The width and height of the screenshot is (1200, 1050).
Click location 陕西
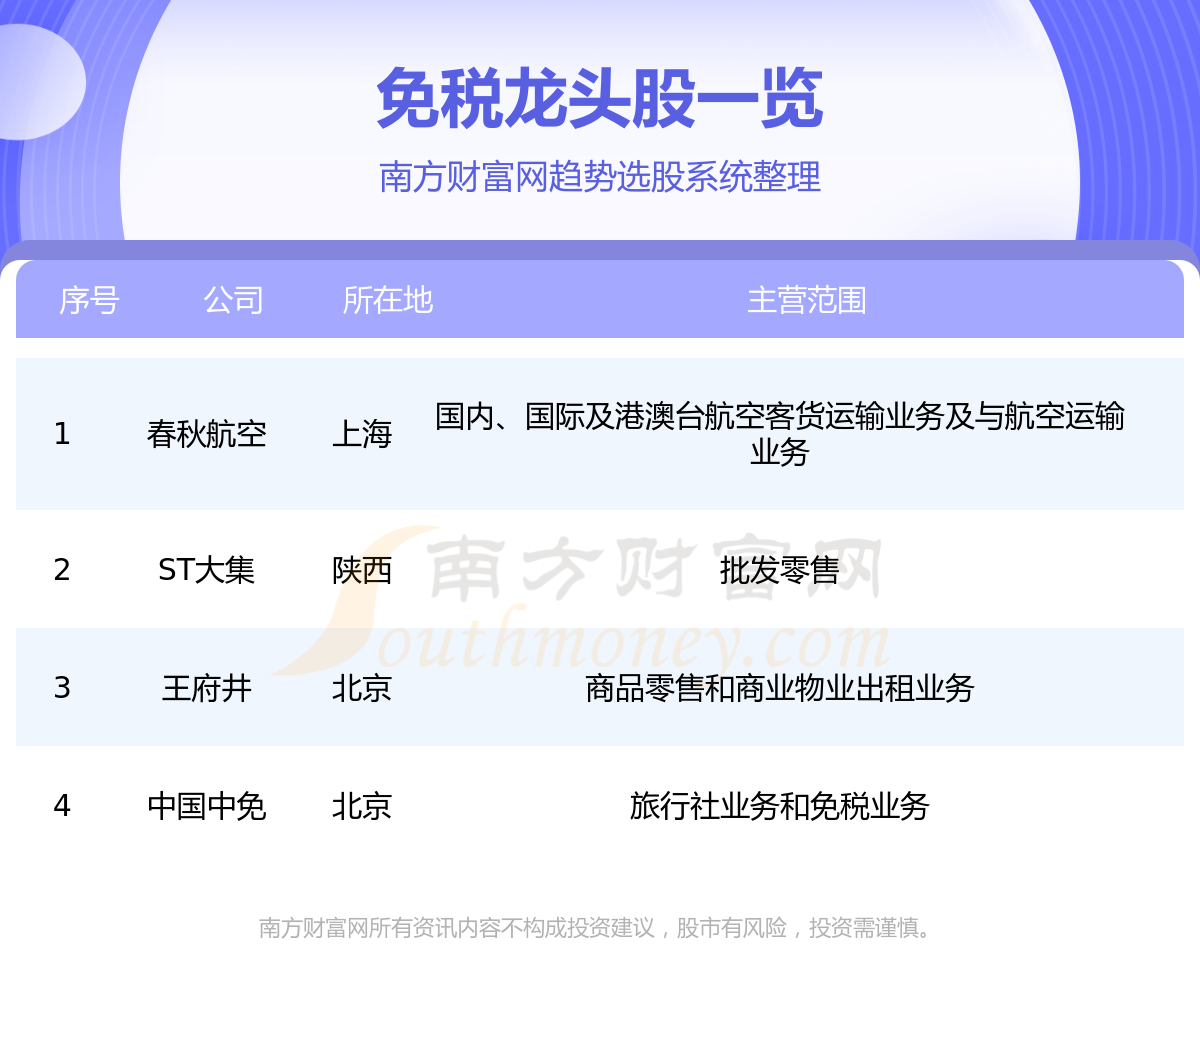click(x=362, y=570)
